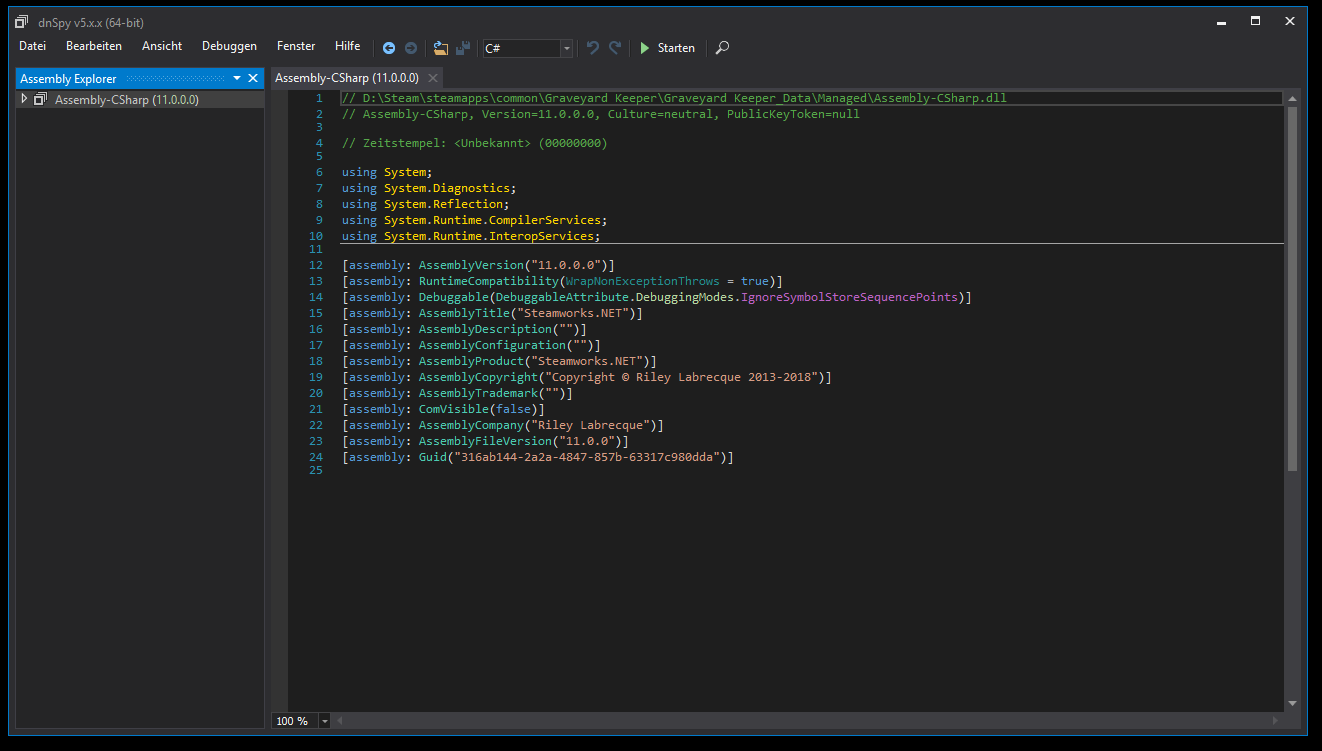The height and width of the screenshot is (751, 1322).
Task: Click the horizontal scrollbar right arrow
Action: [1274, 721]
